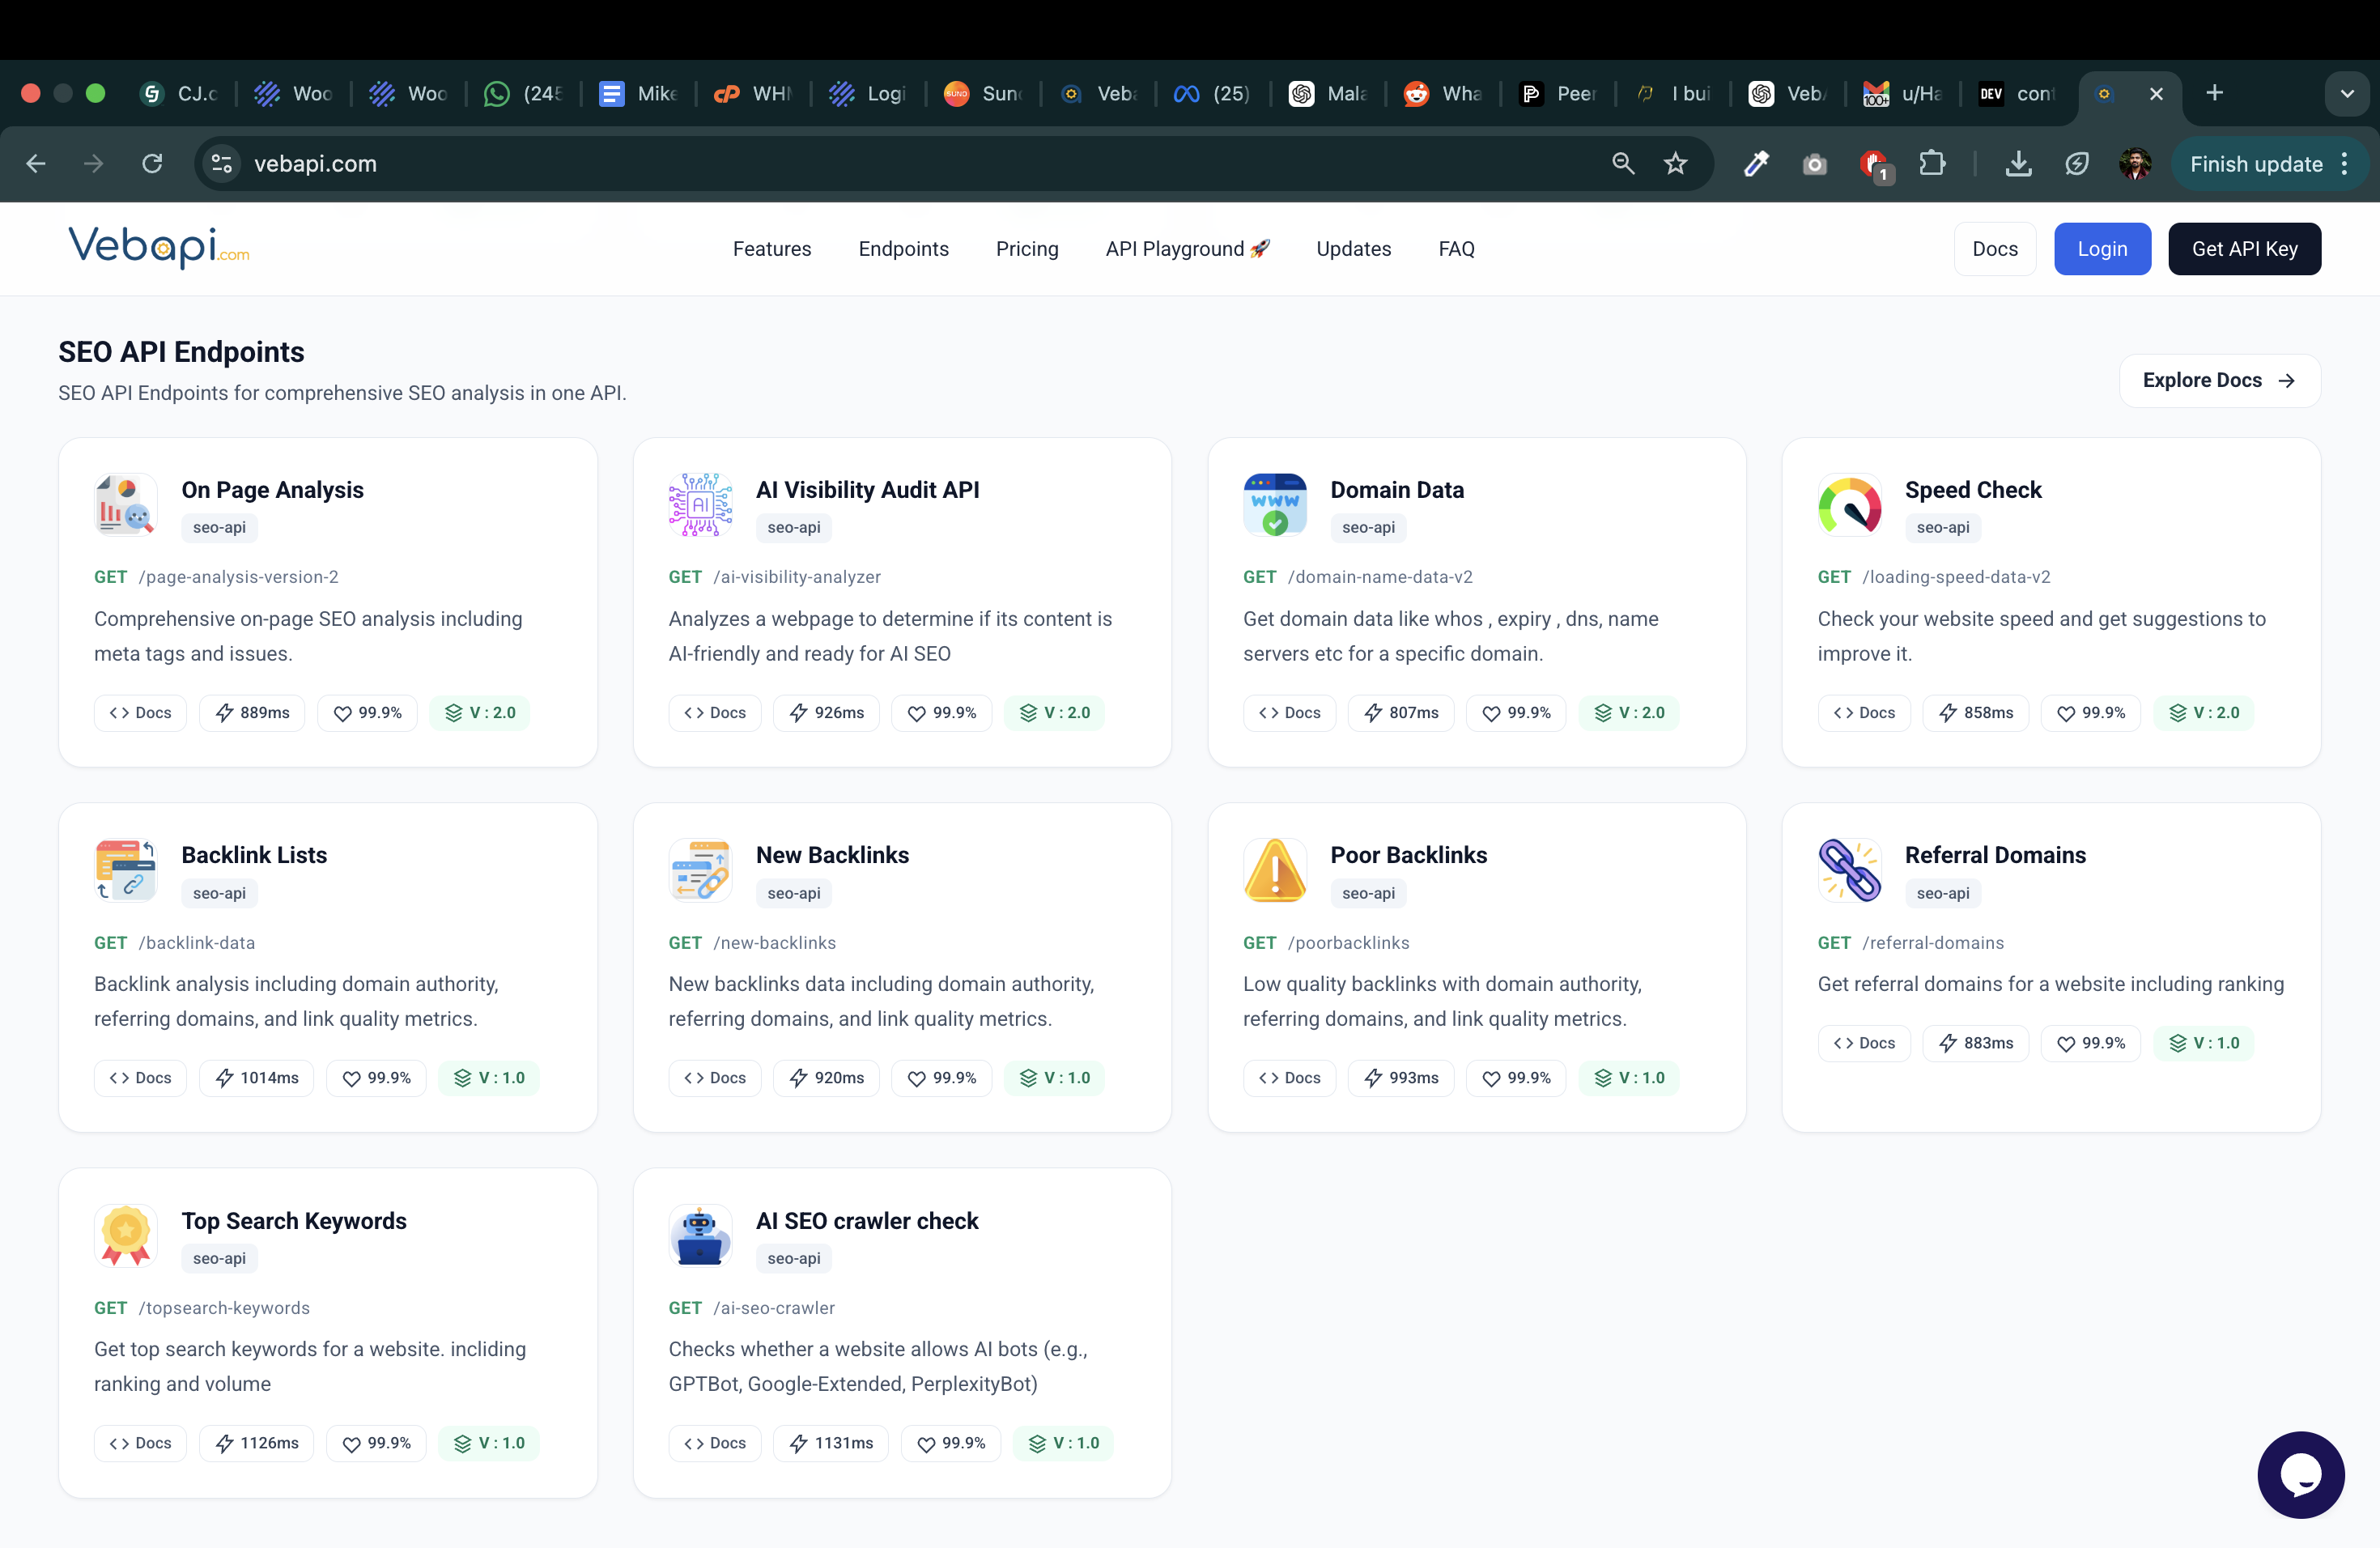
Task: Click the Top Search Keywords medal icon
Action: 125,1236
